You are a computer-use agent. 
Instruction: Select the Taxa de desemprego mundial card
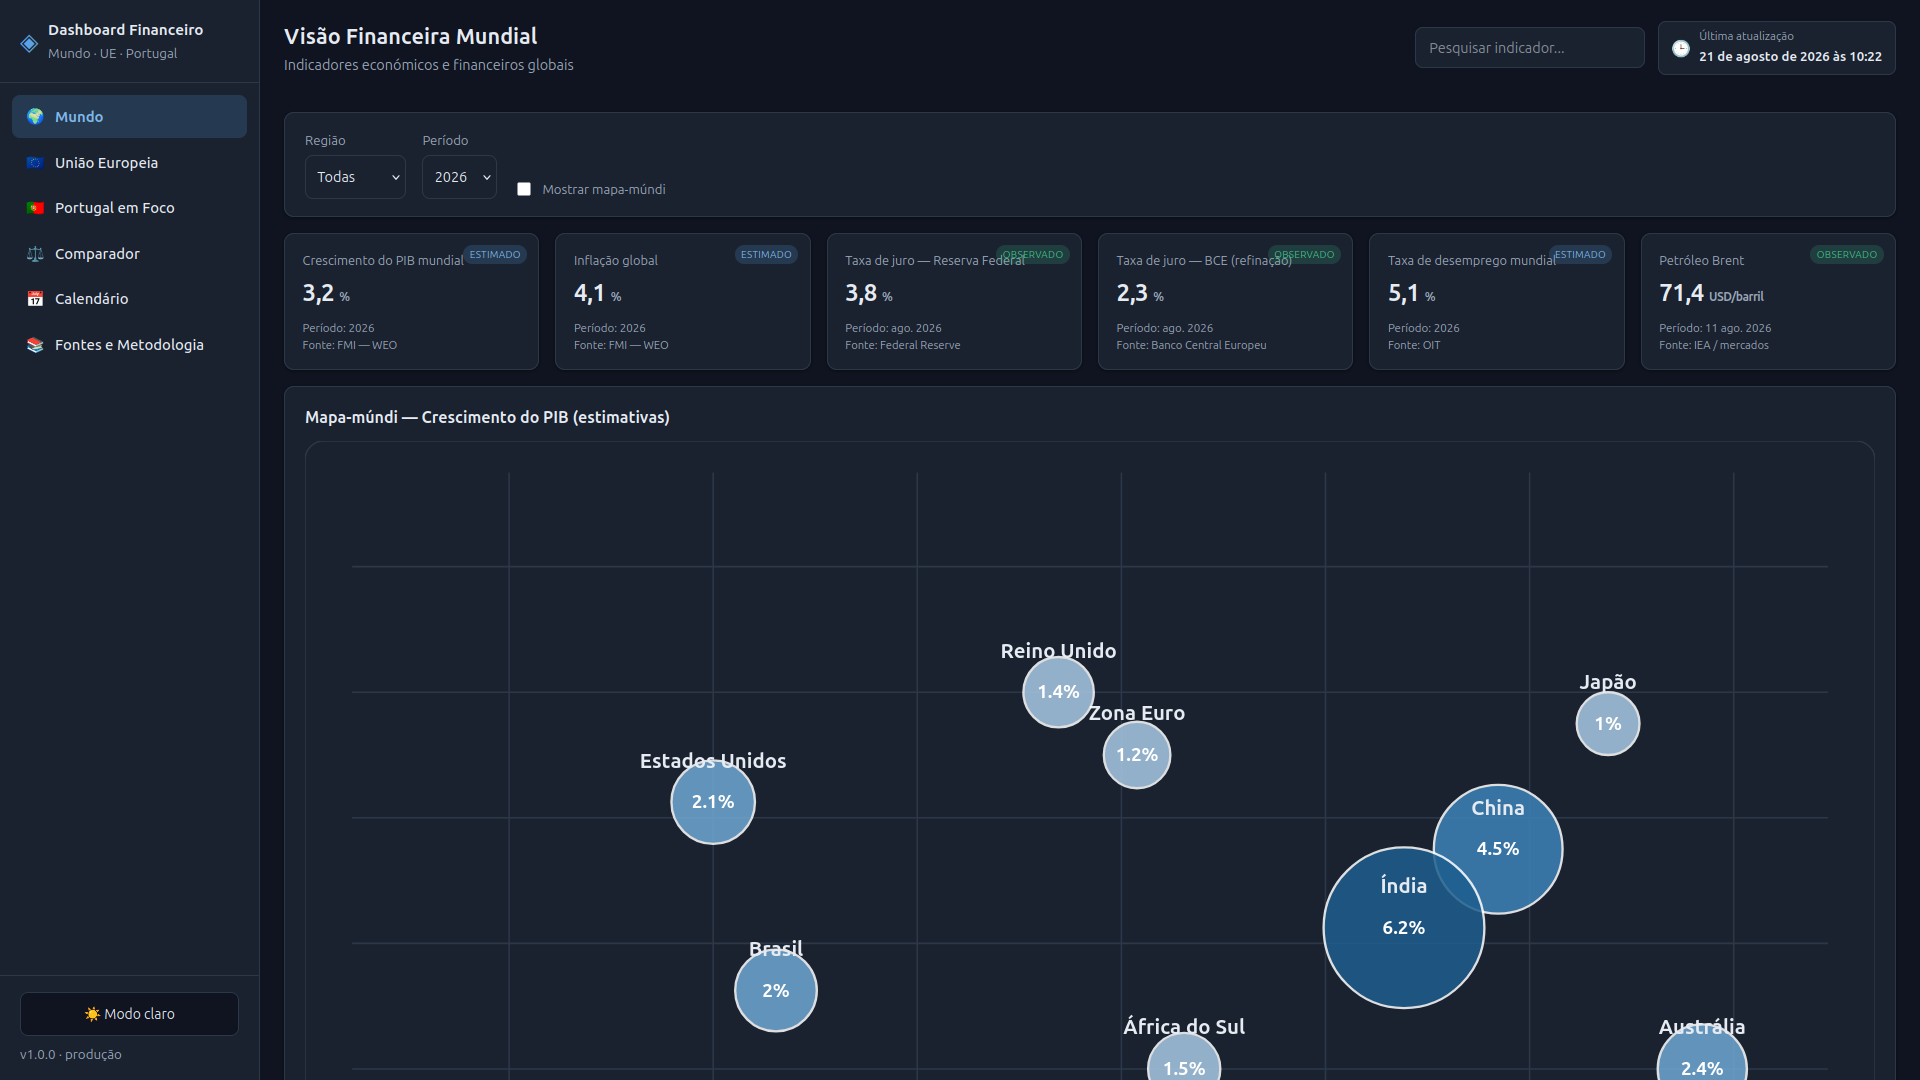point(1497,301)
